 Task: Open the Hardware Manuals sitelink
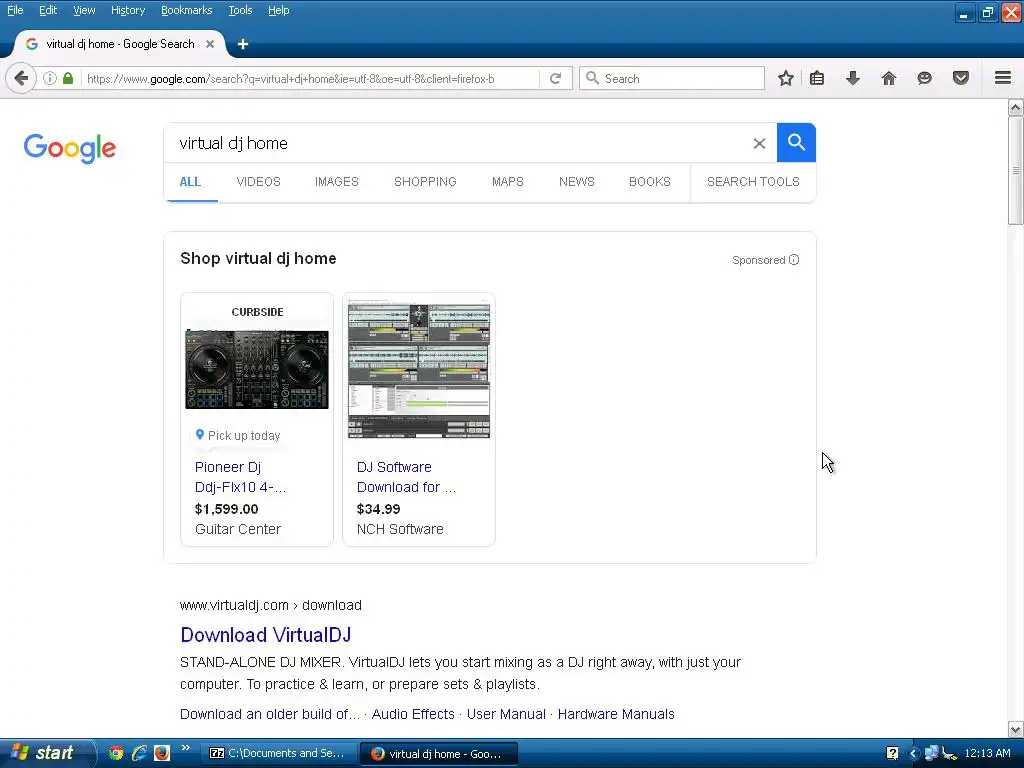[x=616, y=714]
